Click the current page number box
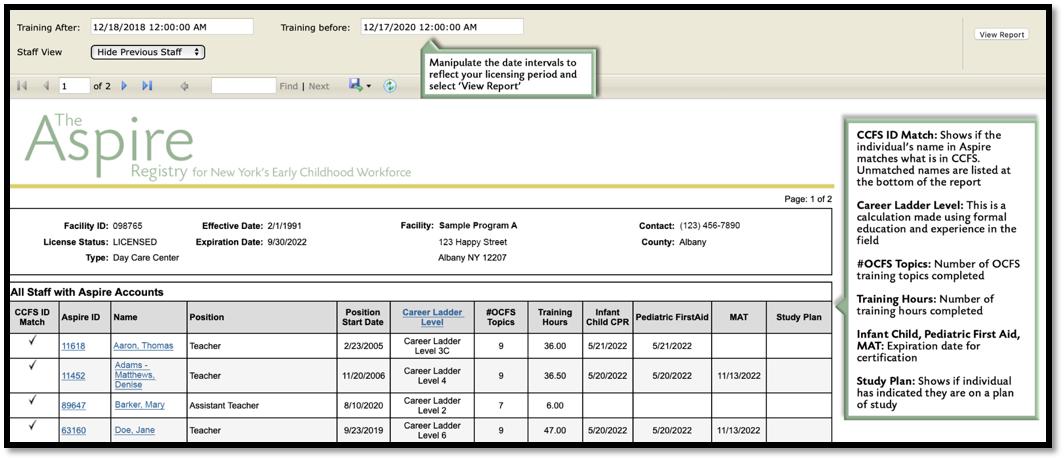This screenshot has width=1064, height=460. [74, 86]
